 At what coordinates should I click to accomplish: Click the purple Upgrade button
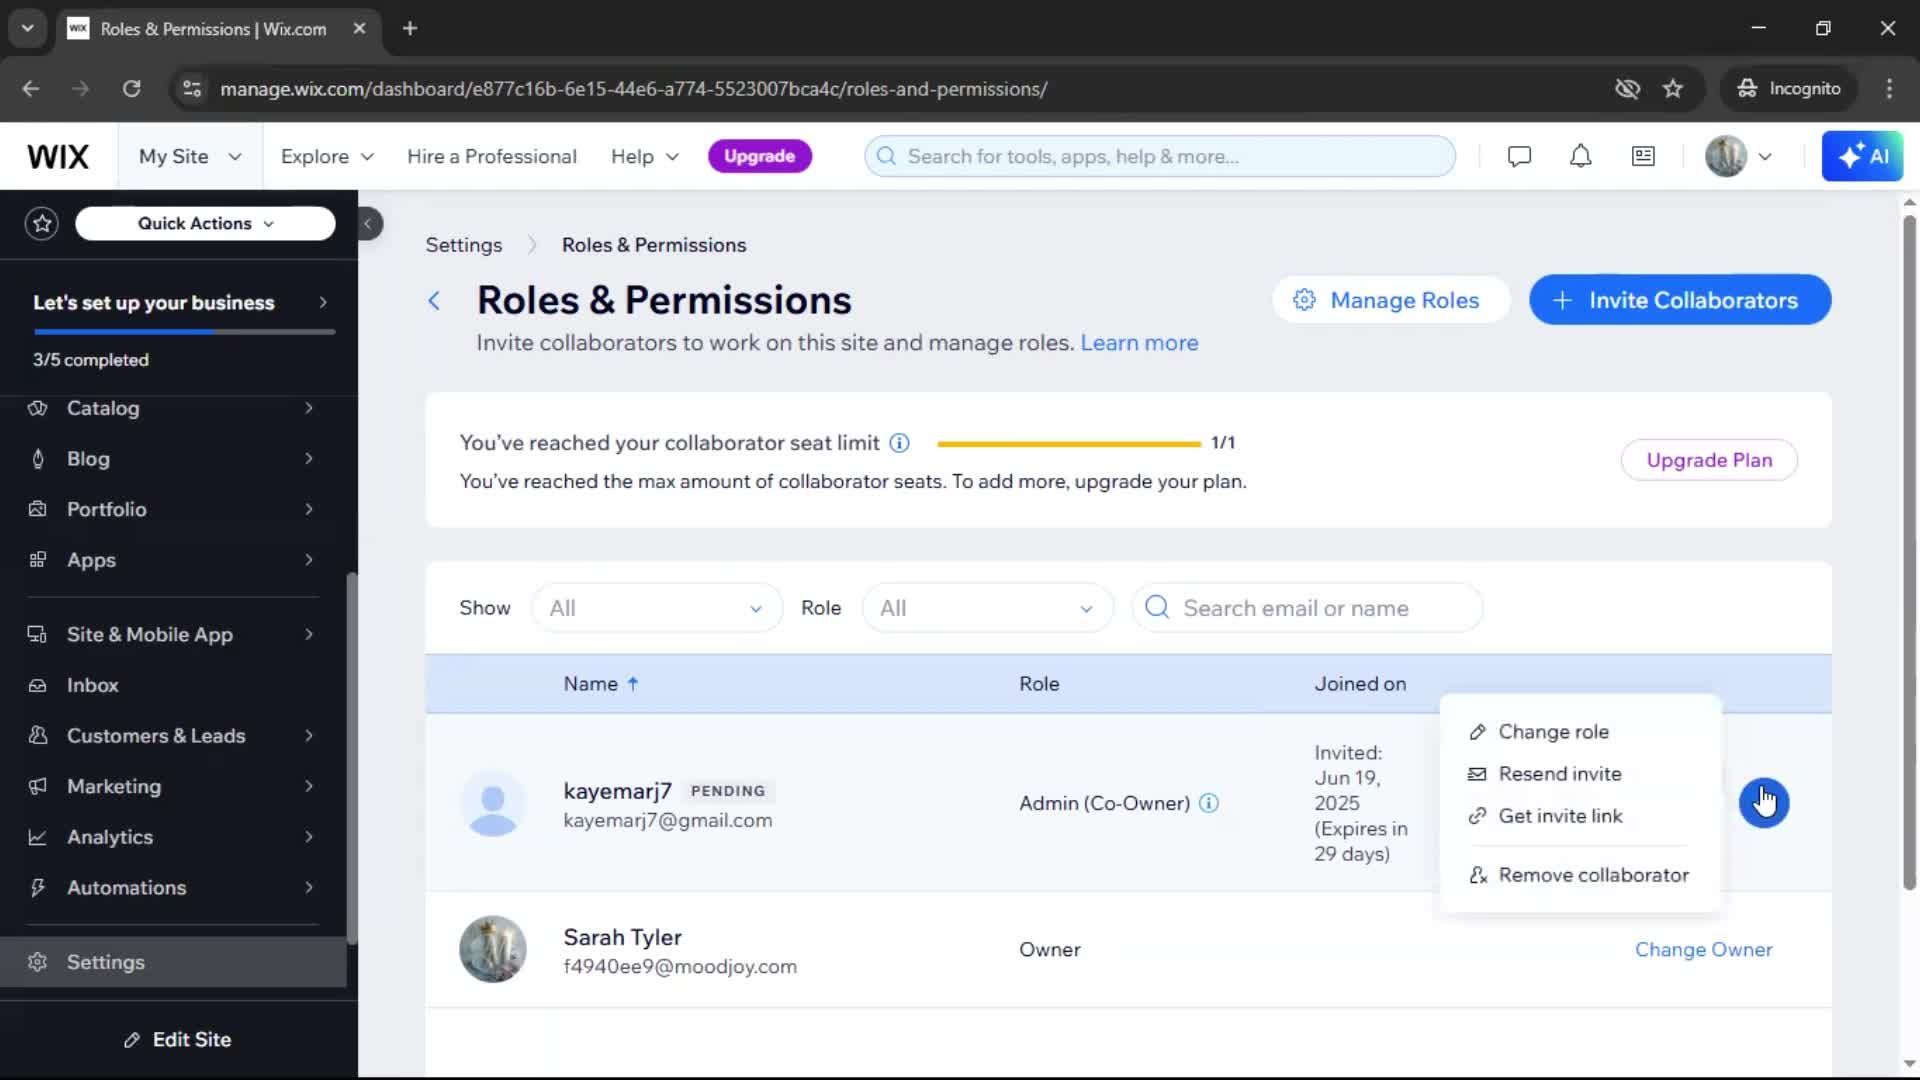coord(760,157)
